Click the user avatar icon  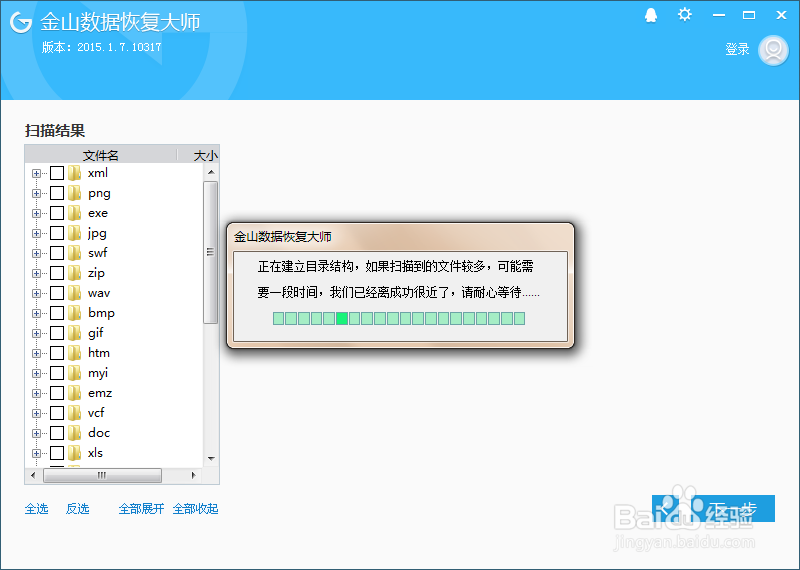click(773, 50)
